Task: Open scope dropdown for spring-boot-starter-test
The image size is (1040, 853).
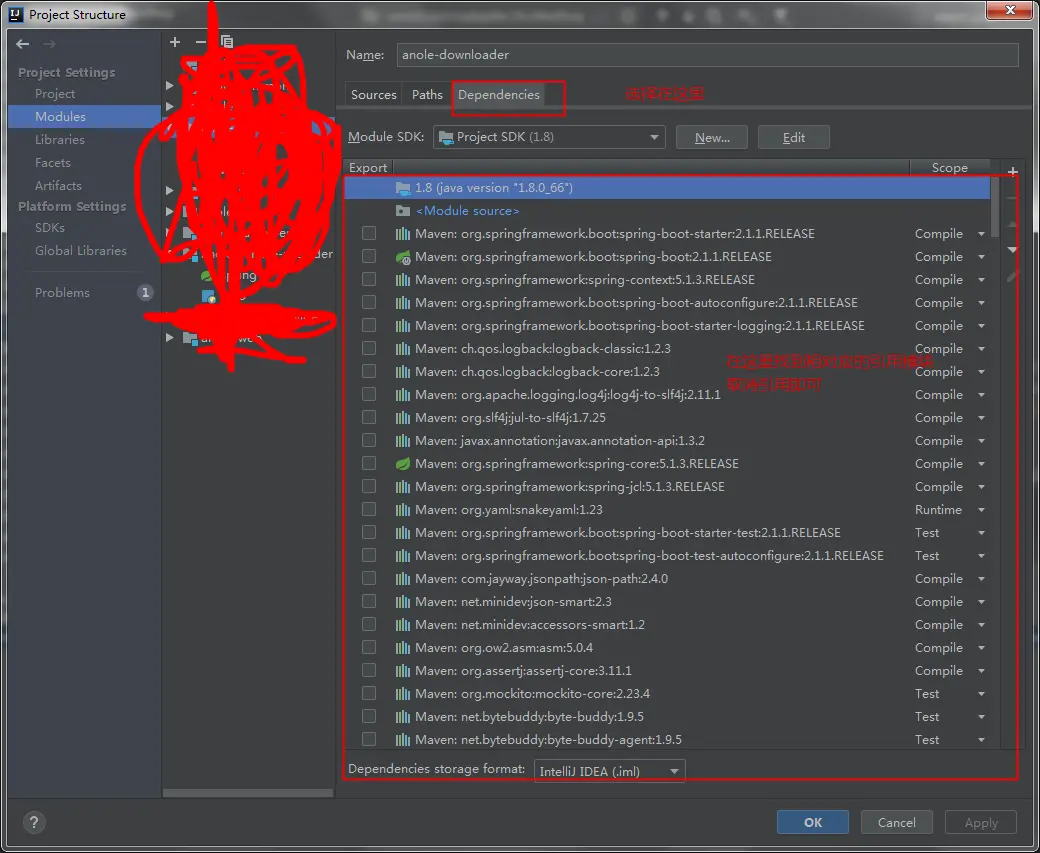Action: coord(981,533)
